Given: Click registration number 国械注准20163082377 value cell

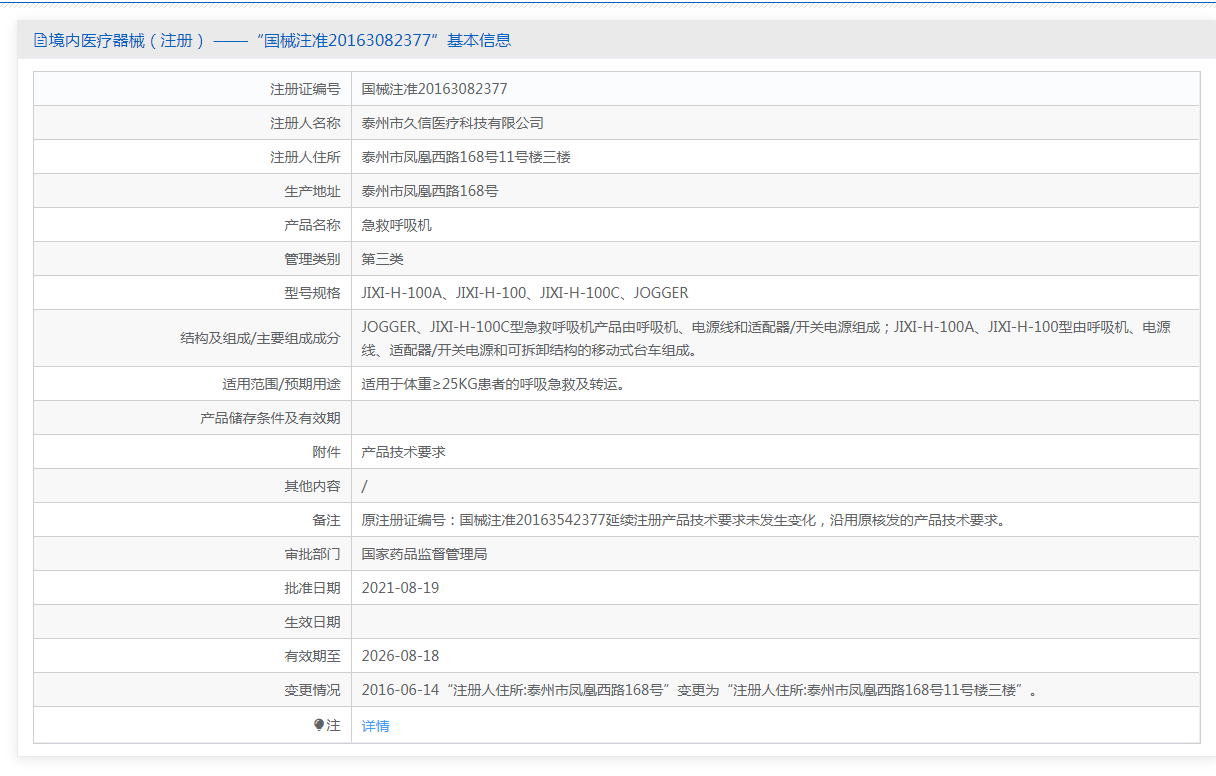Looking at the screenshot, I should pos(434,89).
